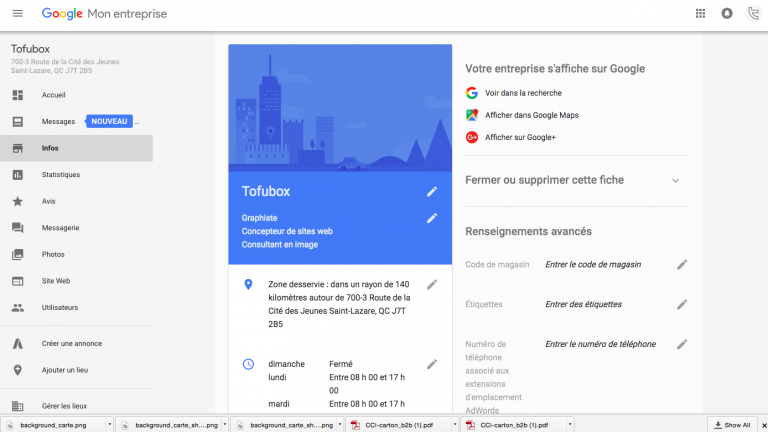Viewport: 768px width, 432px height.
Task: Click the Accueil dashboard icon
Action: click(x=18, y=95)
